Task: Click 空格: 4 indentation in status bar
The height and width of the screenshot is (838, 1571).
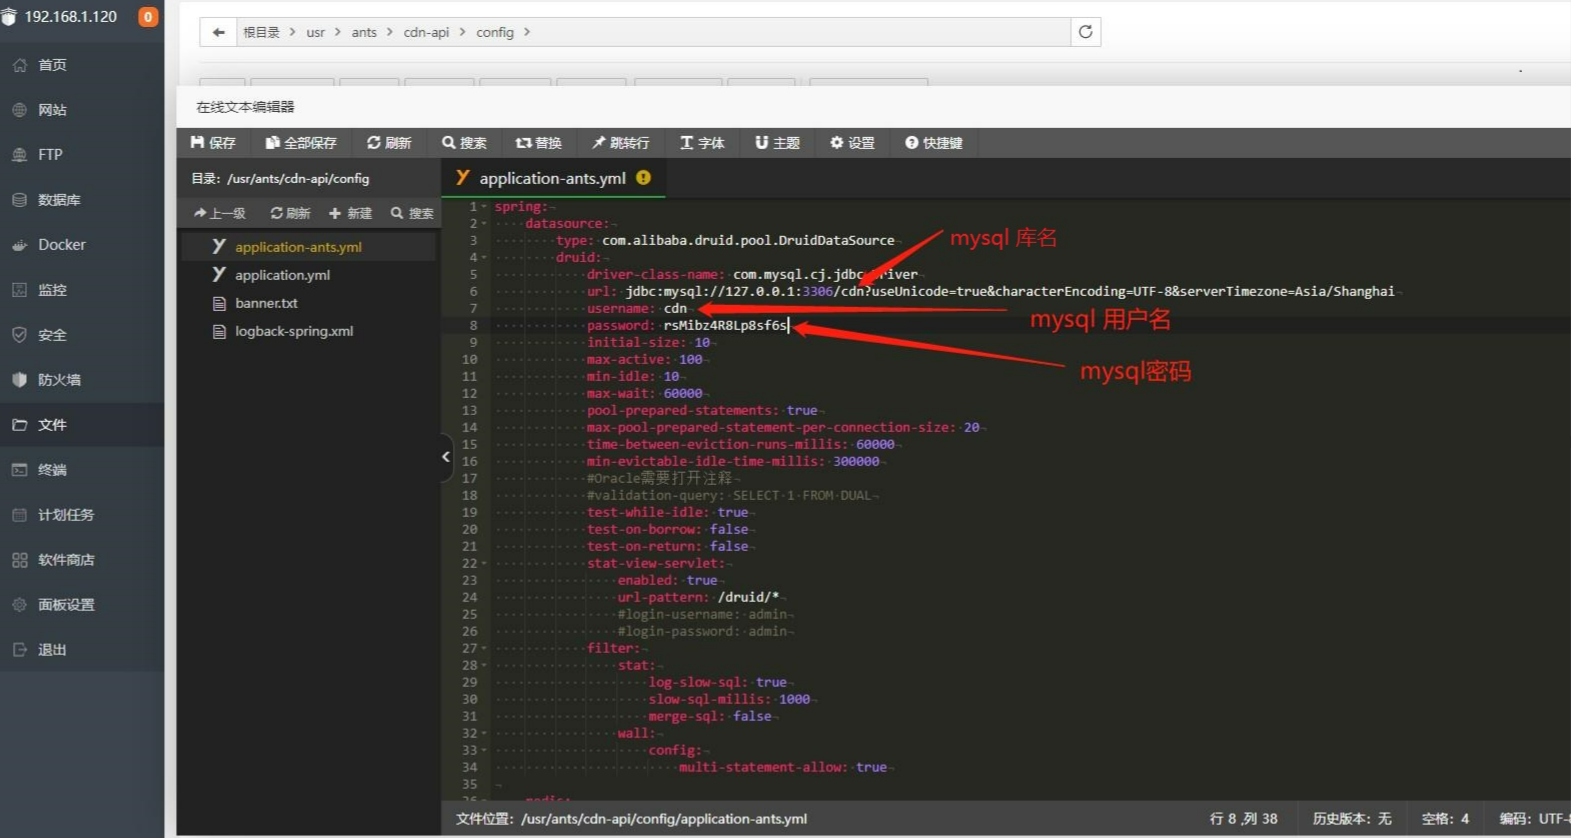Action: click(x=1445, y=818)
